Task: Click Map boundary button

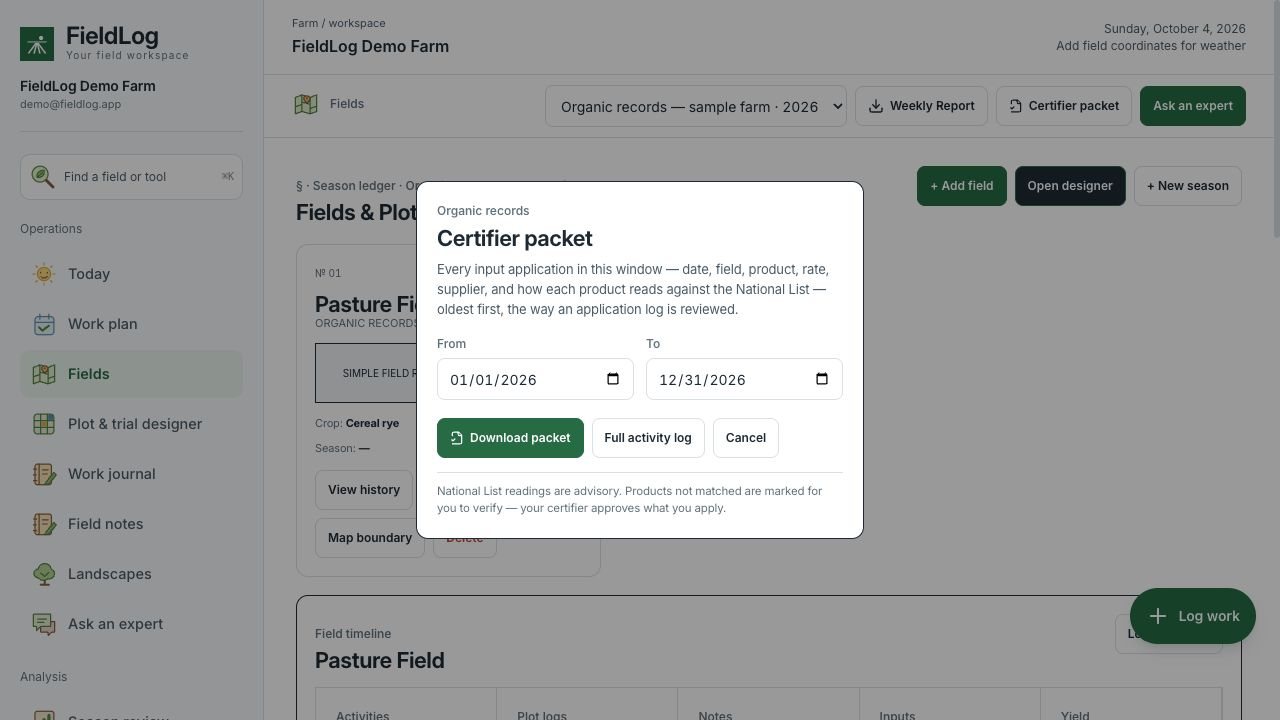Action: pyautogui.click(x=370, y=538)
